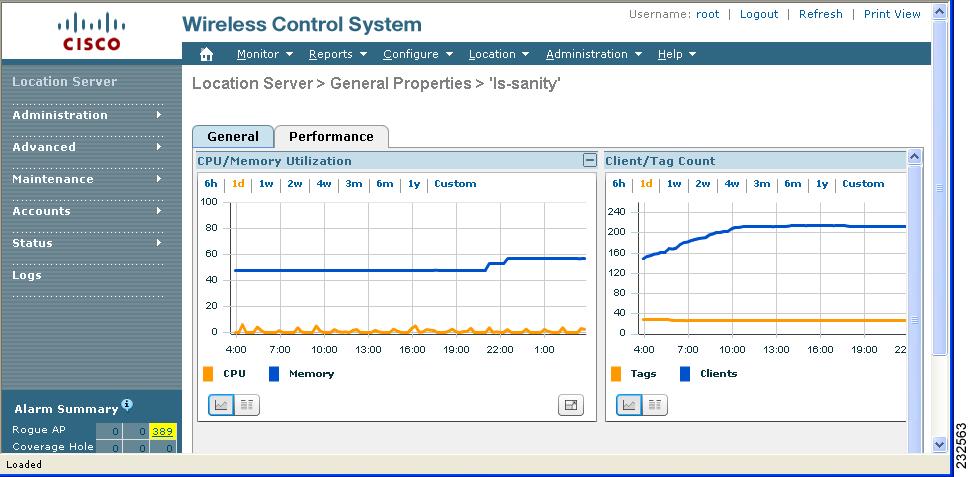This screenshot has width=970, height=477.
Task: Set CPU/Memory range to 1y
Action: [x=414, y=184]
